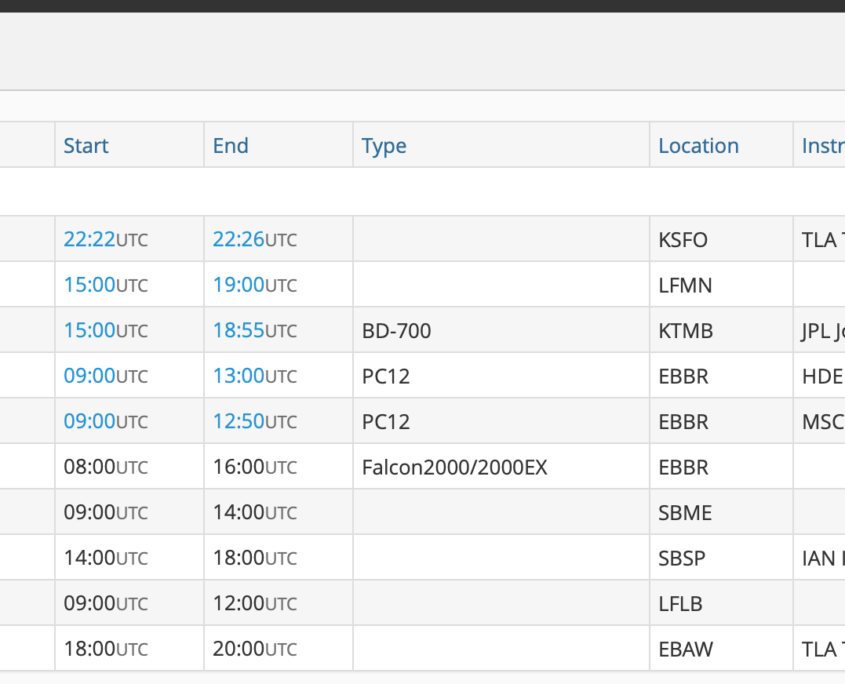Viewport: 845px width, 684px height.
Task: Click the KTMB location cell
Action: pyautogui.click(x=685, y=331)
